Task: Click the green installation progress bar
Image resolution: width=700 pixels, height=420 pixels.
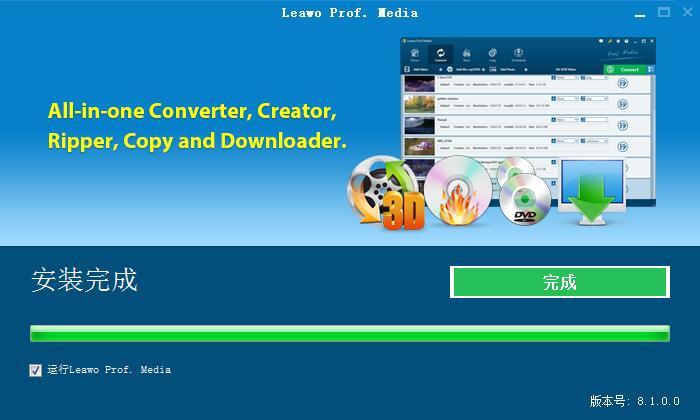Action: [350, 333]
